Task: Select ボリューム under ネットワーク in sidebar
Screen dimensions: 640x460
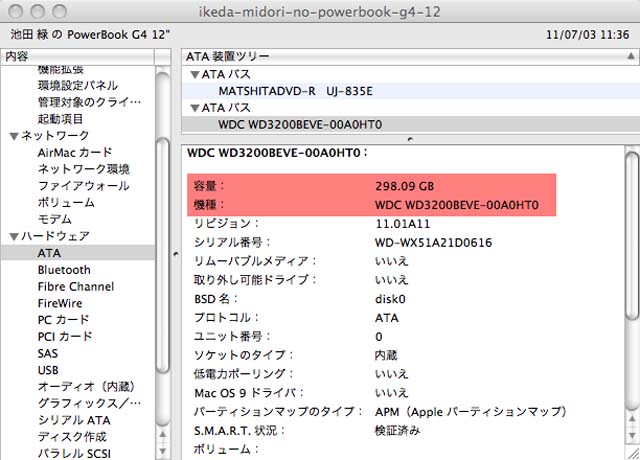Action: click(66, 203)
